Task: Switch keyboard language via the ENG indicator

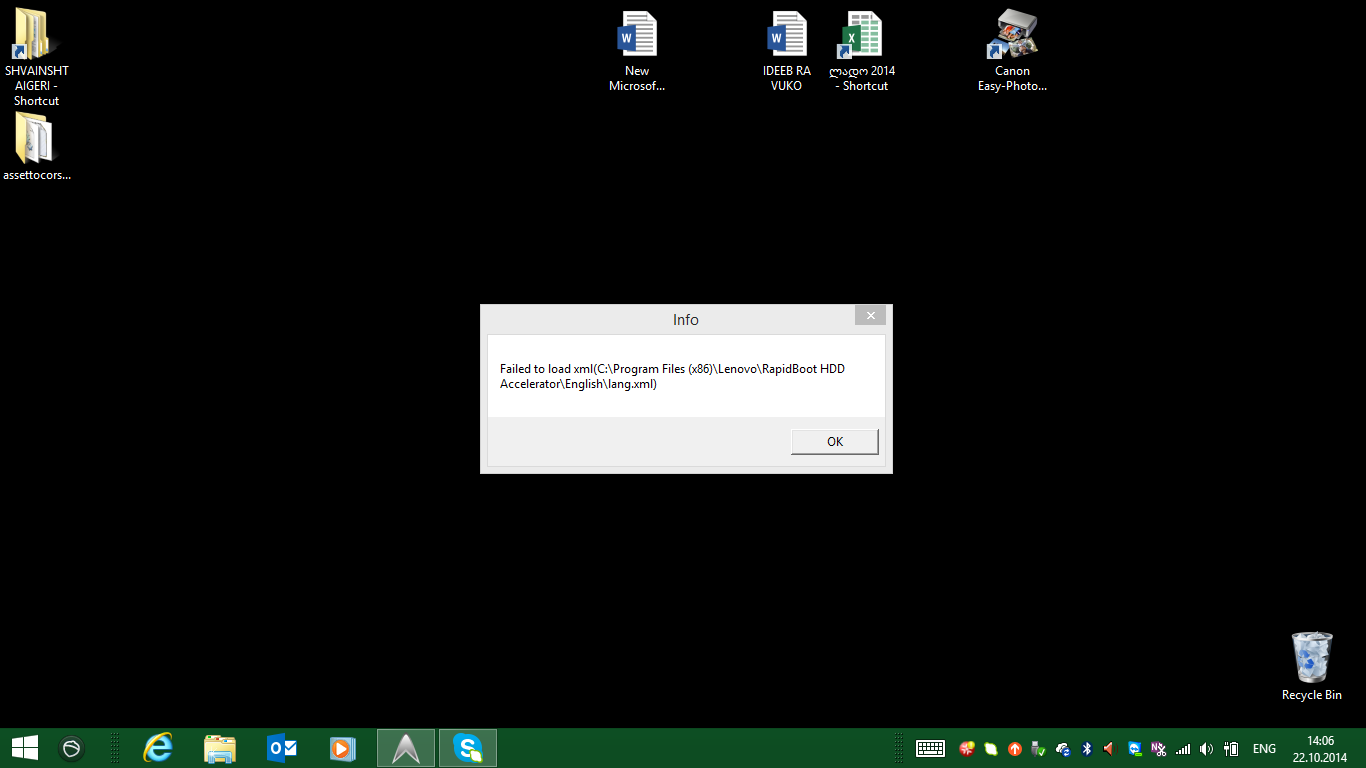Action: coord(1263,748)
